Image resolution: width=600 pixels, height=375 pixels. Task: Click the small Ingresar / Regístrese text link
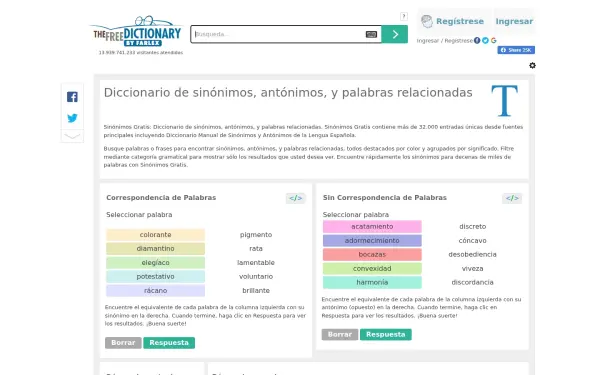point(445,41)
